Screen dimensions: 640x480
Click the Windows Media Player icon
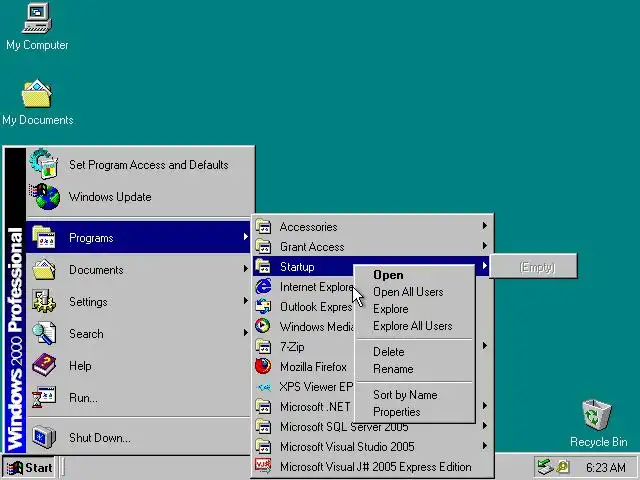click(263, 326)
